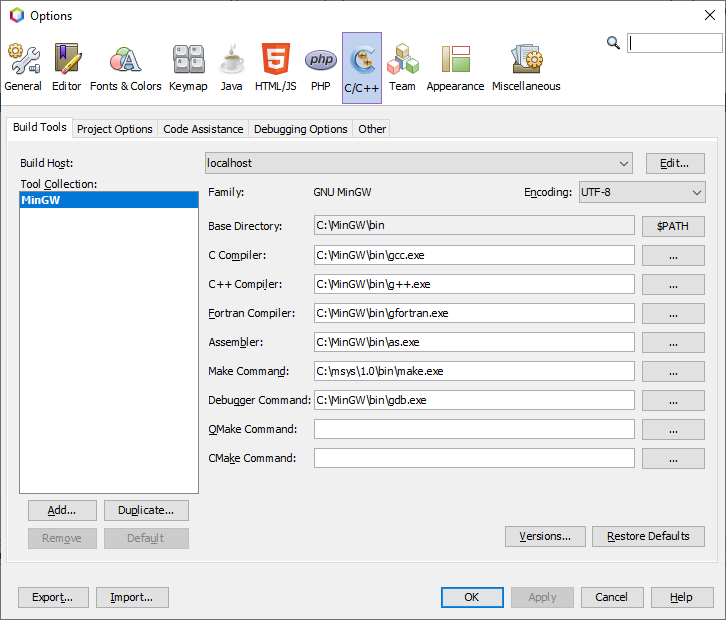Open the General options category

point(23,68)
